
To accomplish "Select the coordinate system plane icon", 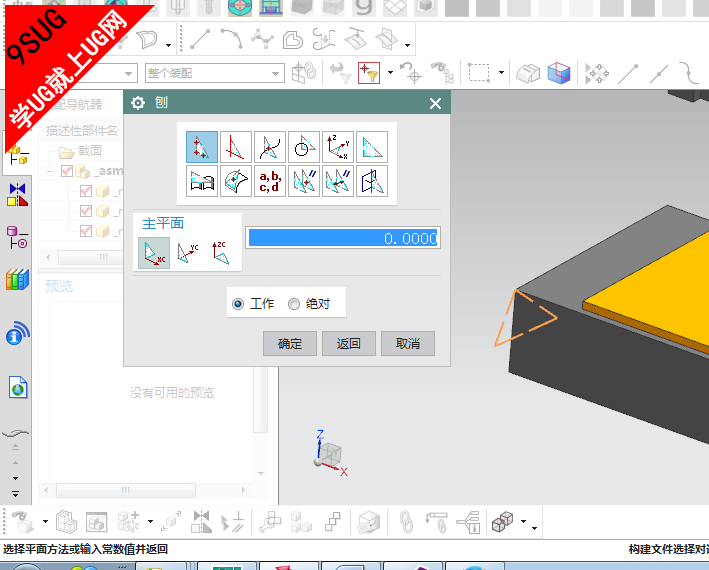I will (338, 147).
